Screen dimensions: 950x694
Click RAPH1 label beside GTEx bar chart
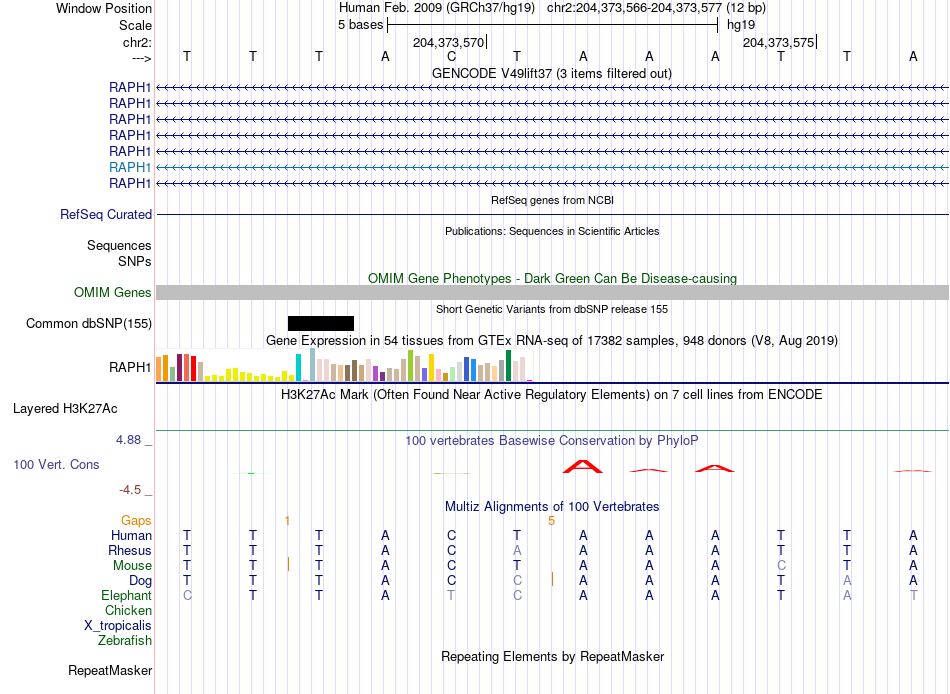[130, 367]
